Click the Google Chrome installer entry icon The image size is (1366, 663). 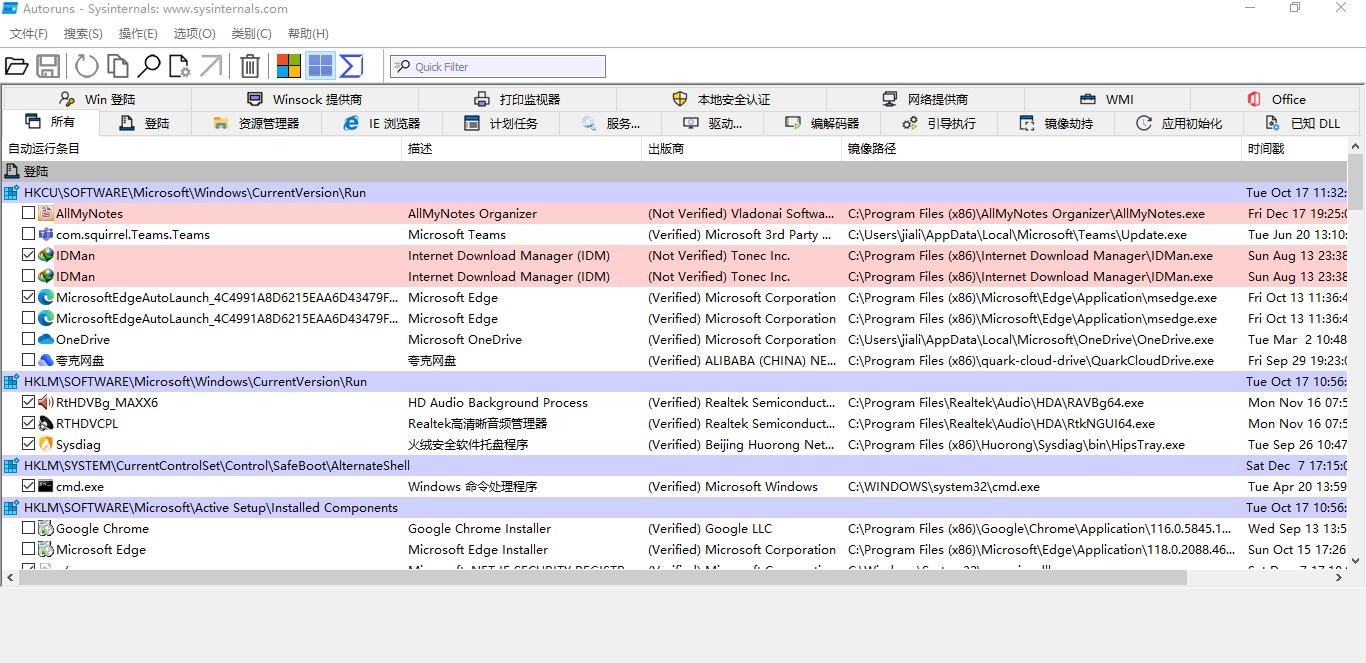click(46, 528)
